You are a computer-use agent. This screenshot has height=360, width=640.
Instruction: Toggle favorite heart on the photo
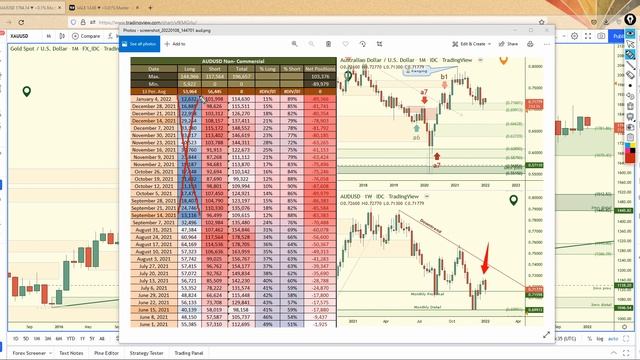(x=345, y=44)
